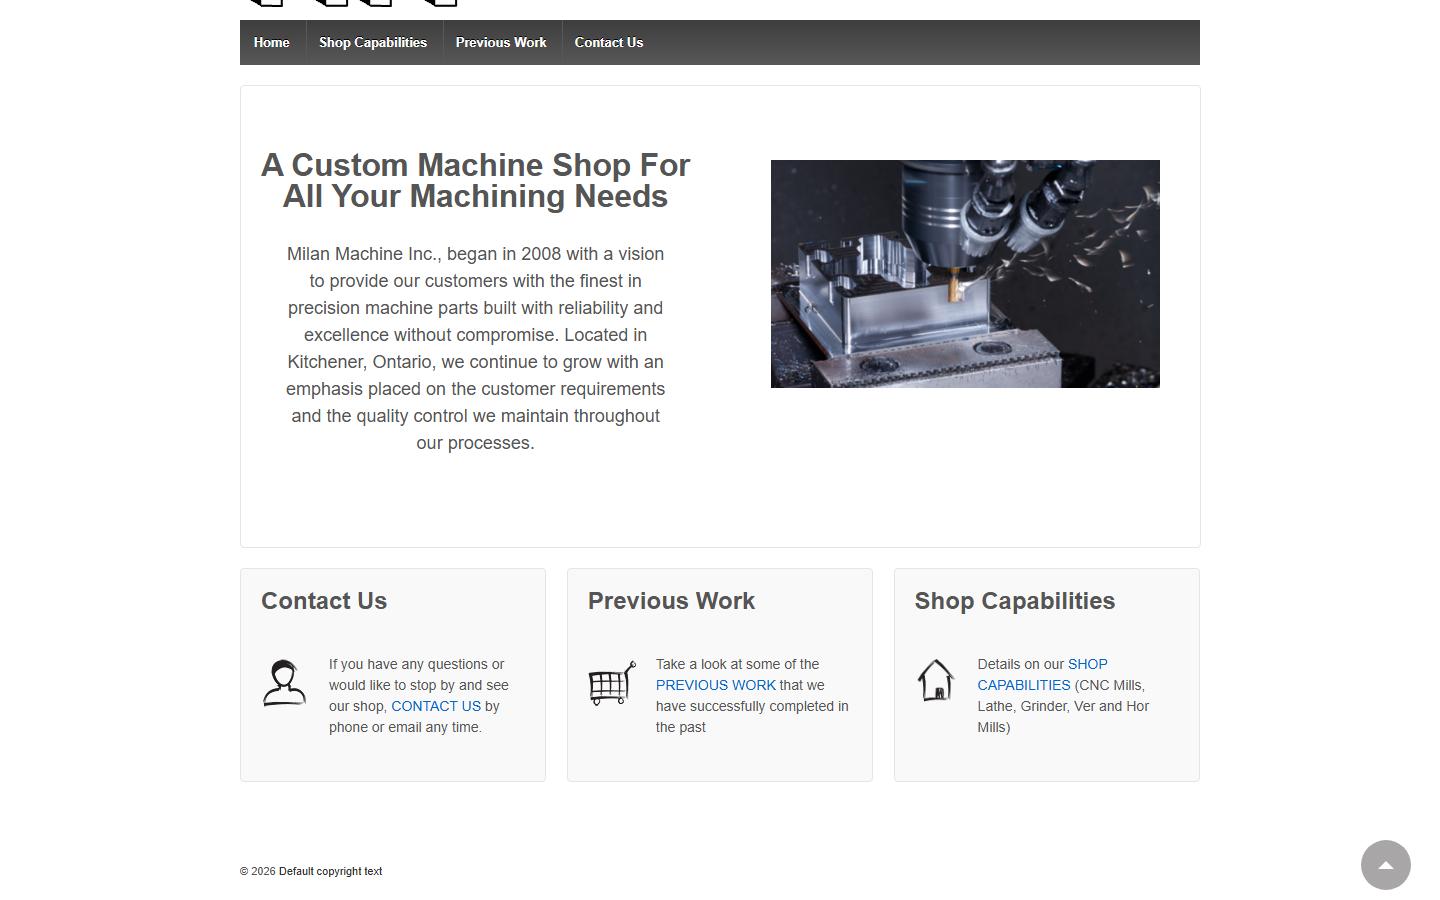
Task: Click the CNC milling machine photo
Action: pos(965,273)
